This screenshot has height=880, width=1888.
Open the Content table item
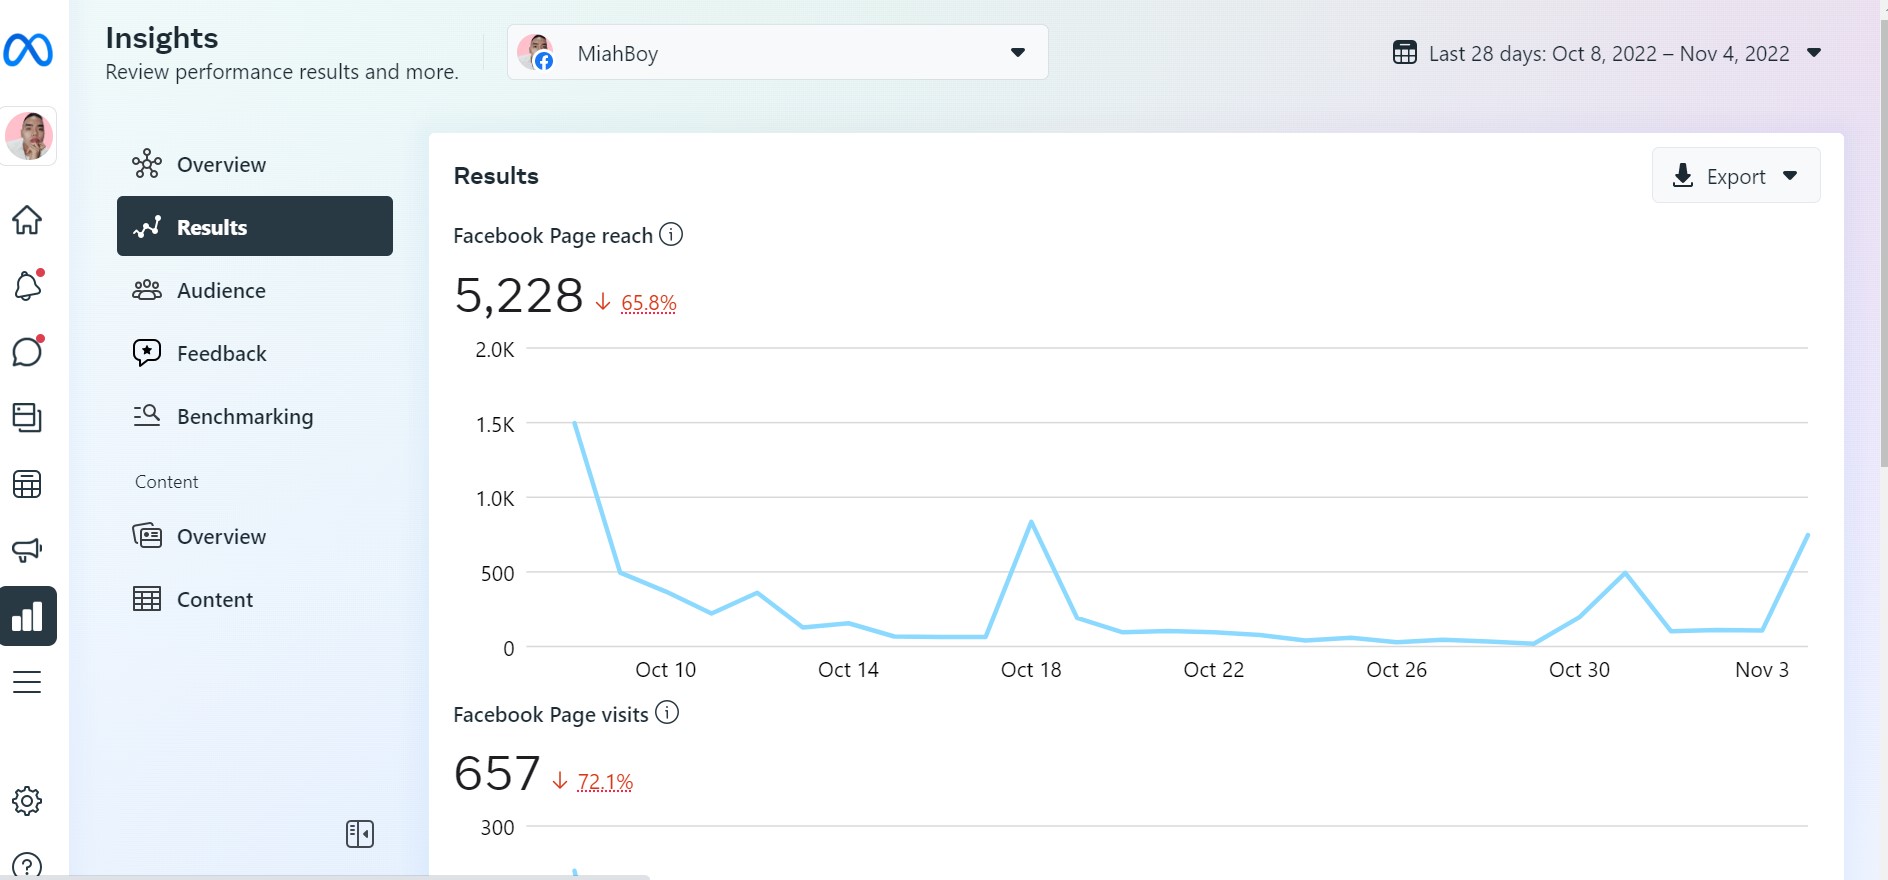pos(255,599)
